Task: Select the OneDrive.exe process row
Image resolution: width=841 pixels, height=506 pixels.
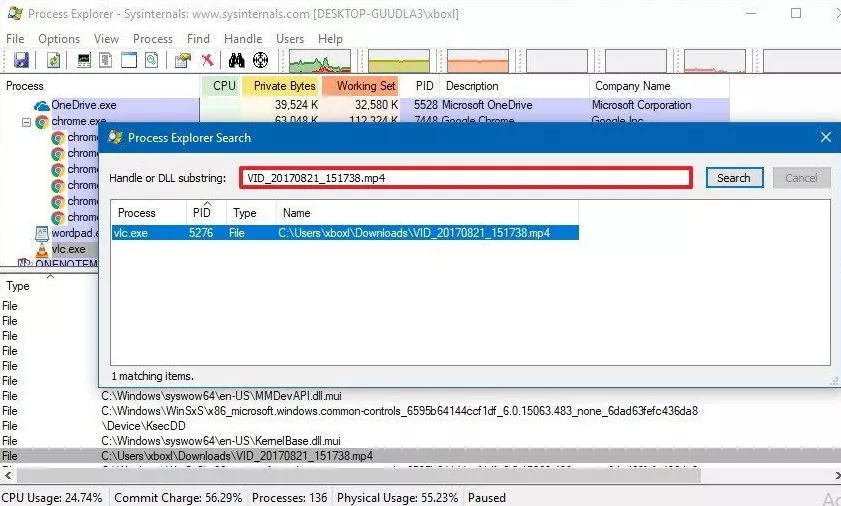Action: click(x=365, y=105)
